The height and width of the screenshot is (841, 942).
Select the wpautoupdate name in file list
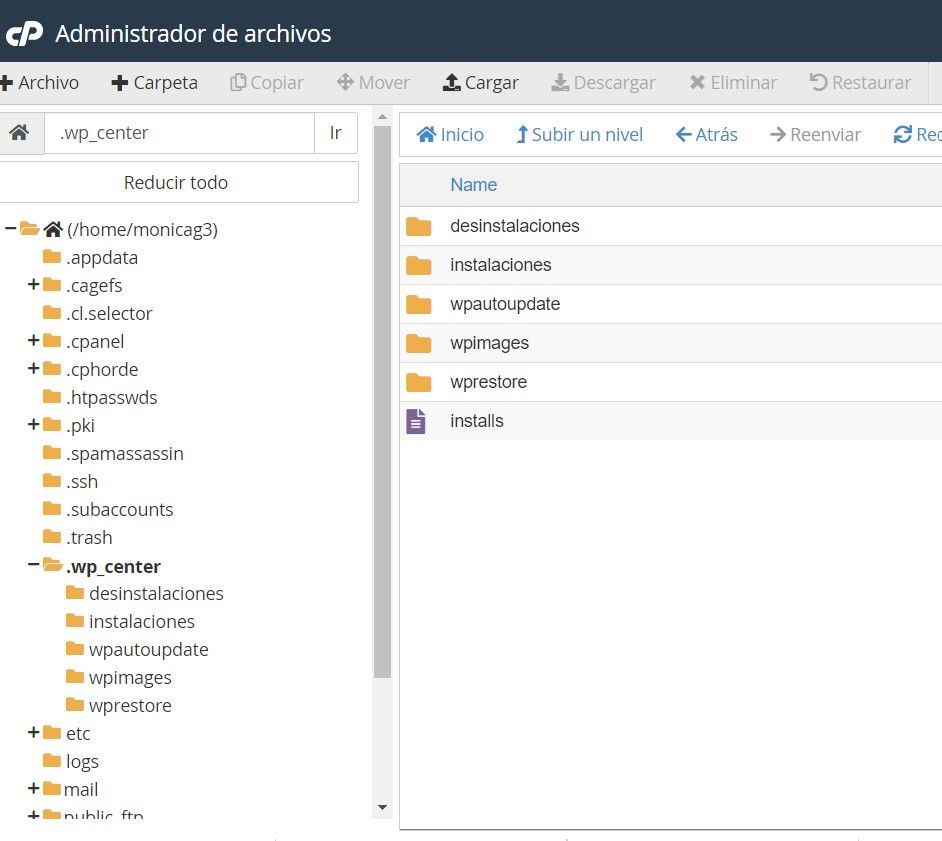click(x=505, y=304)
